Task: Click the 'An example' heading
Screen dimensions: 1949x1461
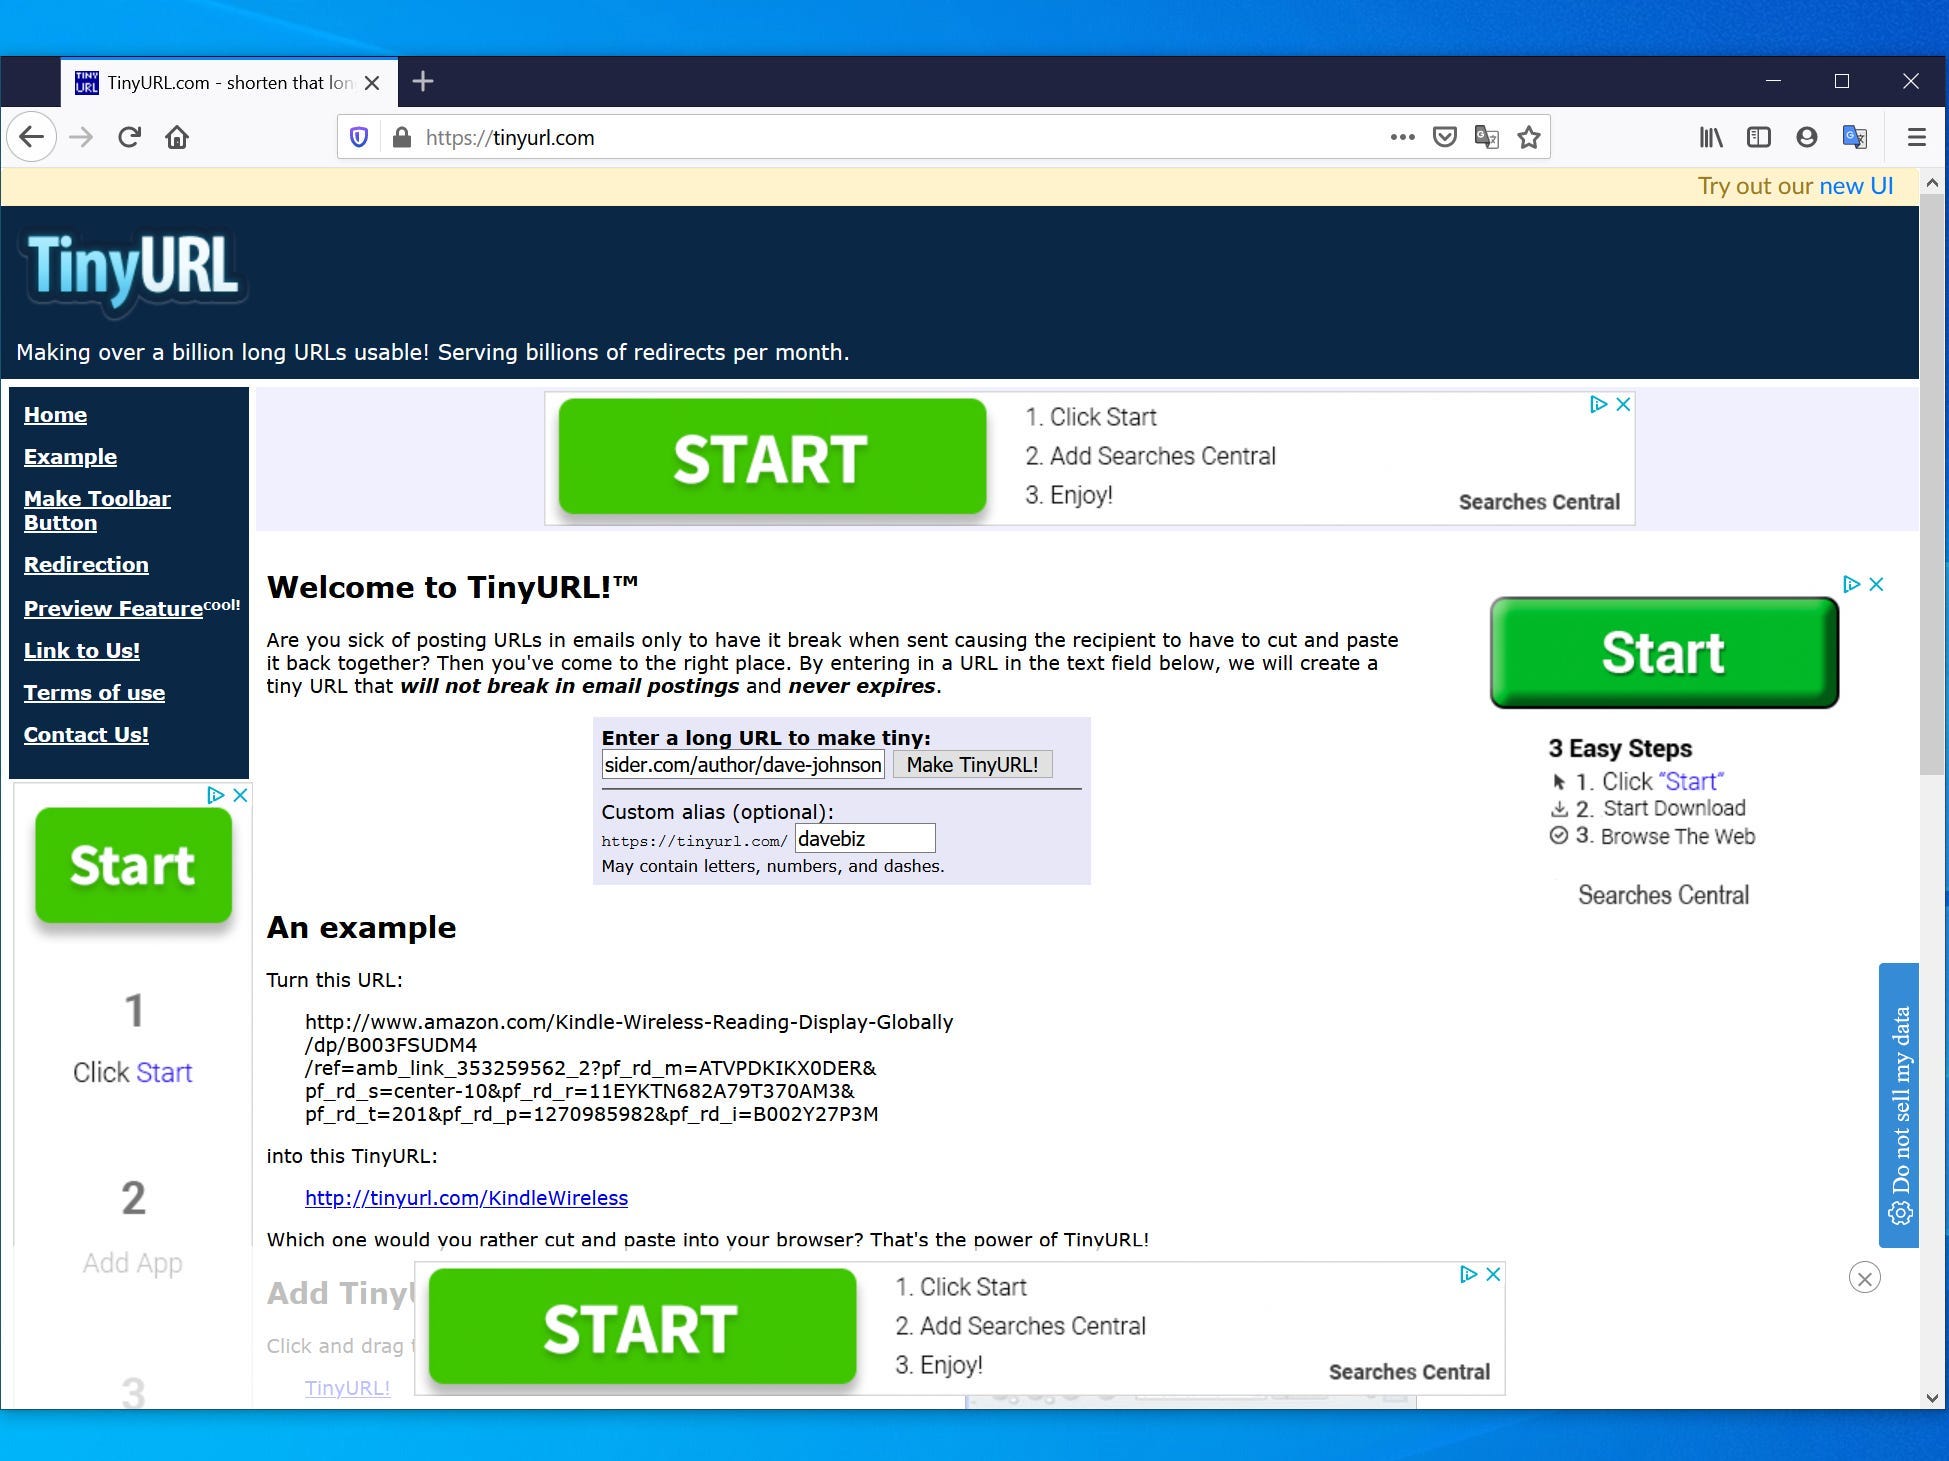Action: pos(361,928)
